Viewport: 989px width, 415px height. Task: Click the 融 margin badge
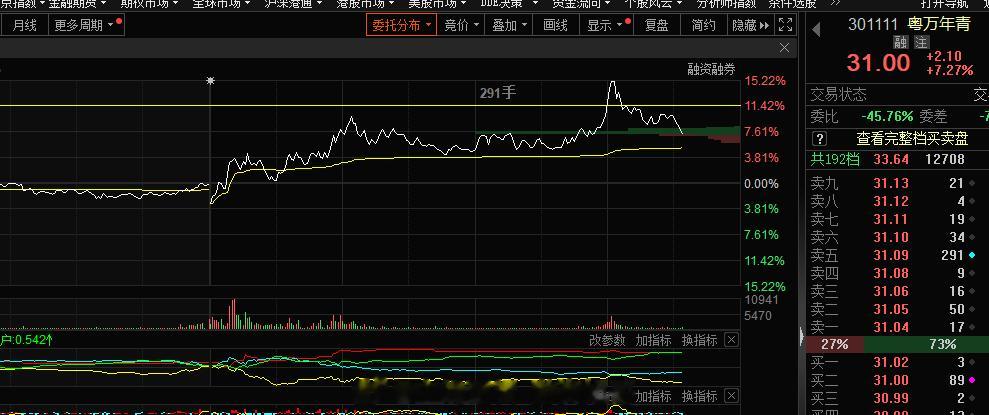pyautogui.click(x=900, y=42)
